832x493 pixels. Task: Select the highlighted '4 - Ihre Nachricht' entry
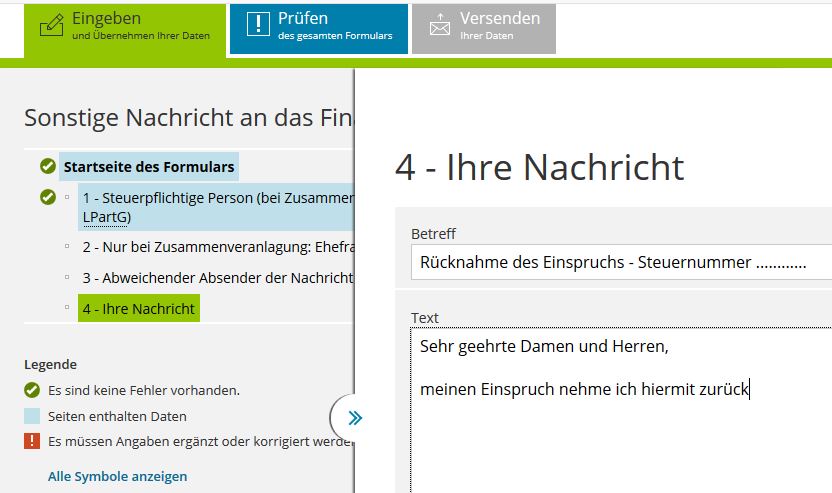138,308
